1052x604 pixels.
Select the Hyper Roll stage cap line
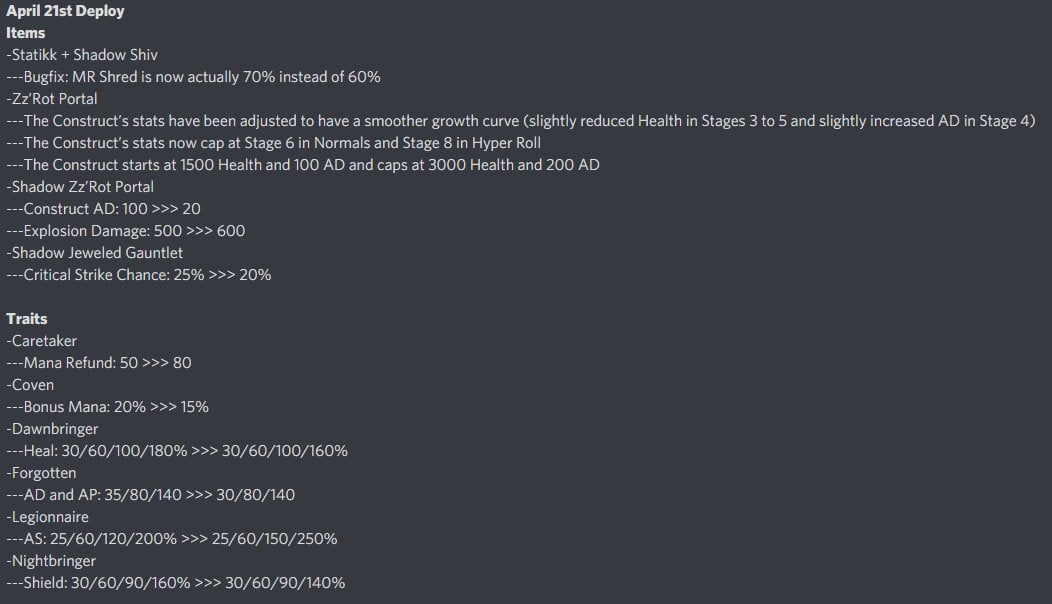point(273,143)
